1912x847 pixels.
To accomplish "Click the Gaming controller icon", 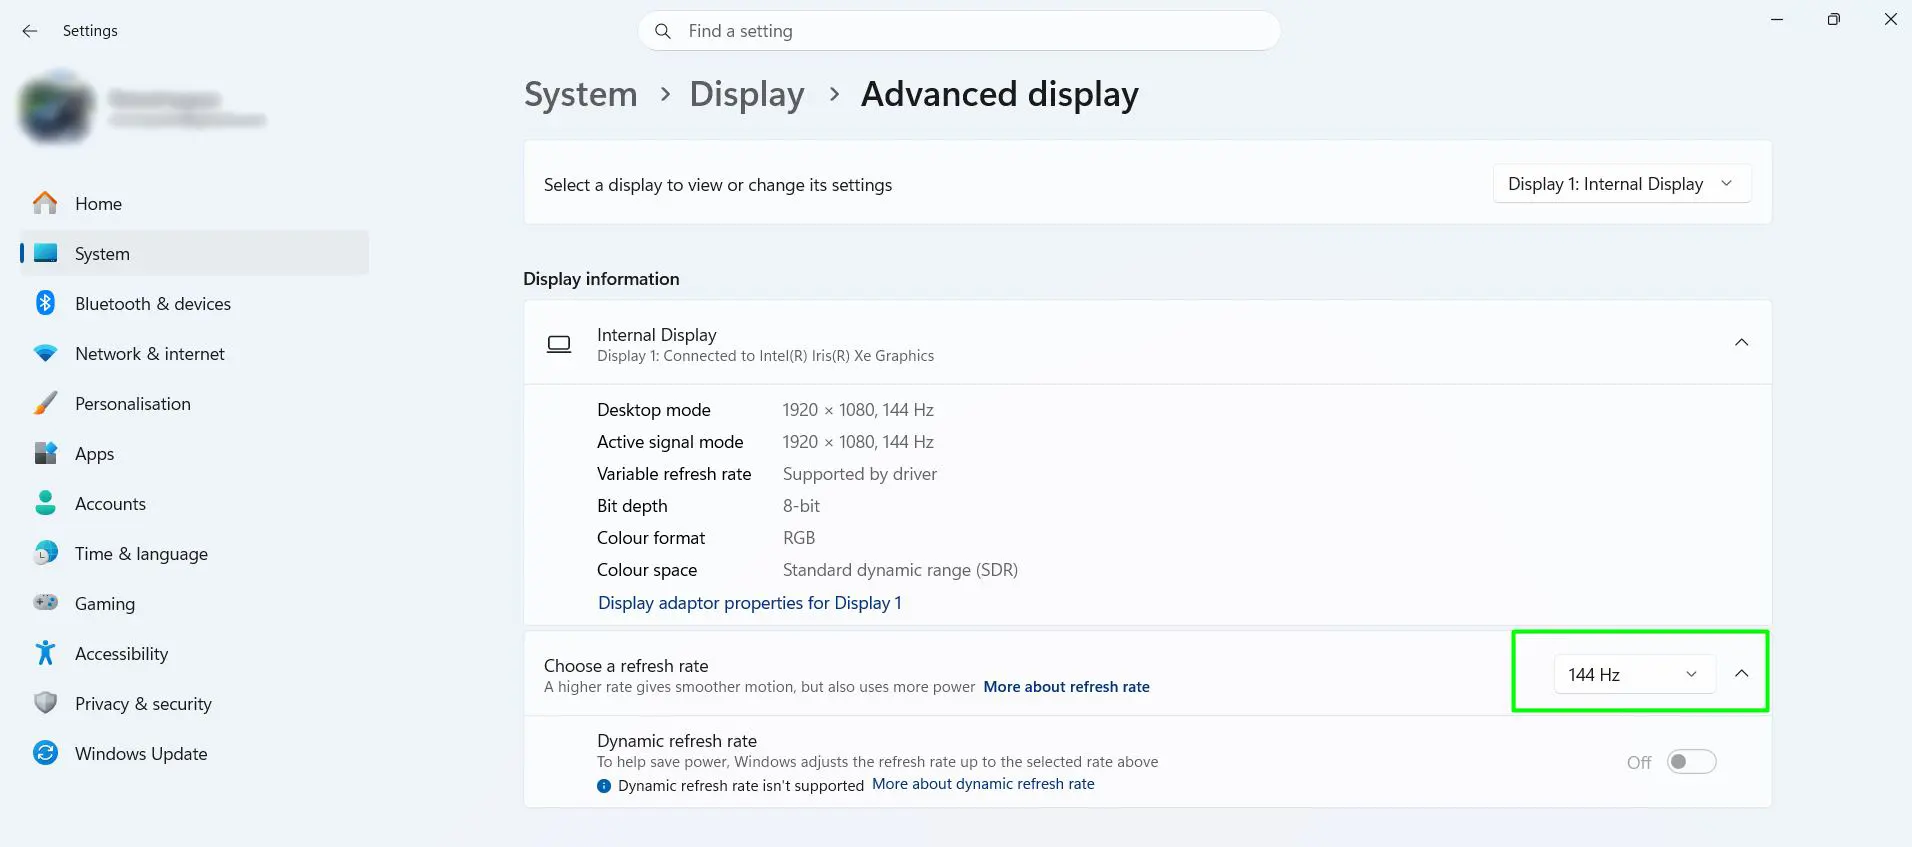I will pos(45,603).
